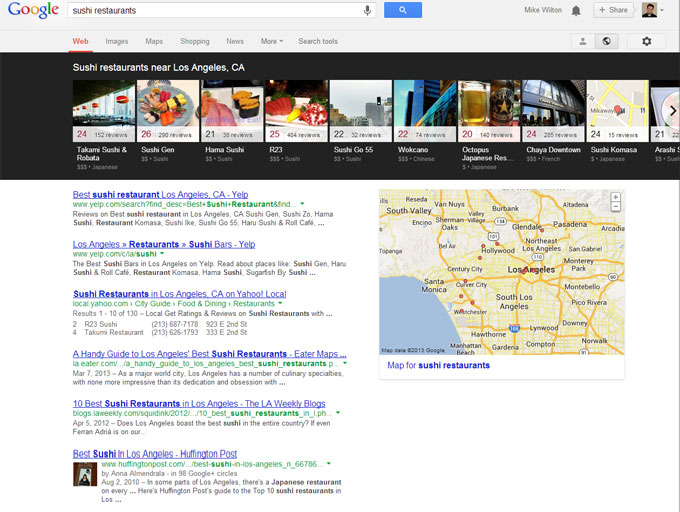Open Wokcano carousel thumbnail
The height and width of the screenshot is (512, 680).
pos(425,111)
